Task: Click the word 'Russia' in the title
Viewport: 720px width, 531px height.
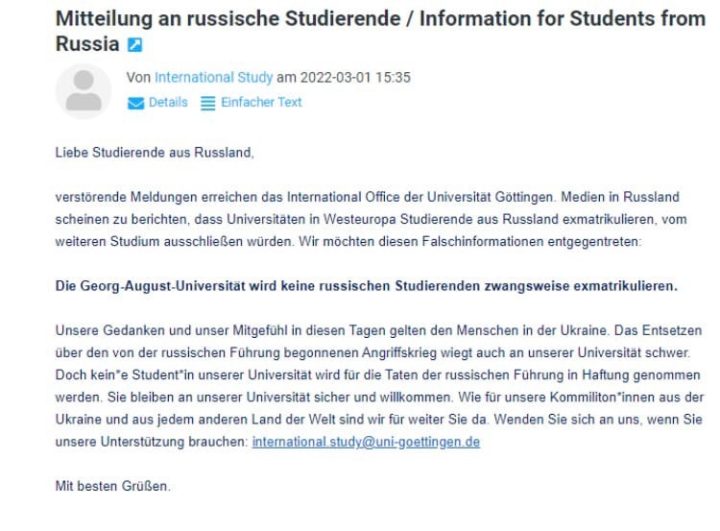Action: (87, 44)
